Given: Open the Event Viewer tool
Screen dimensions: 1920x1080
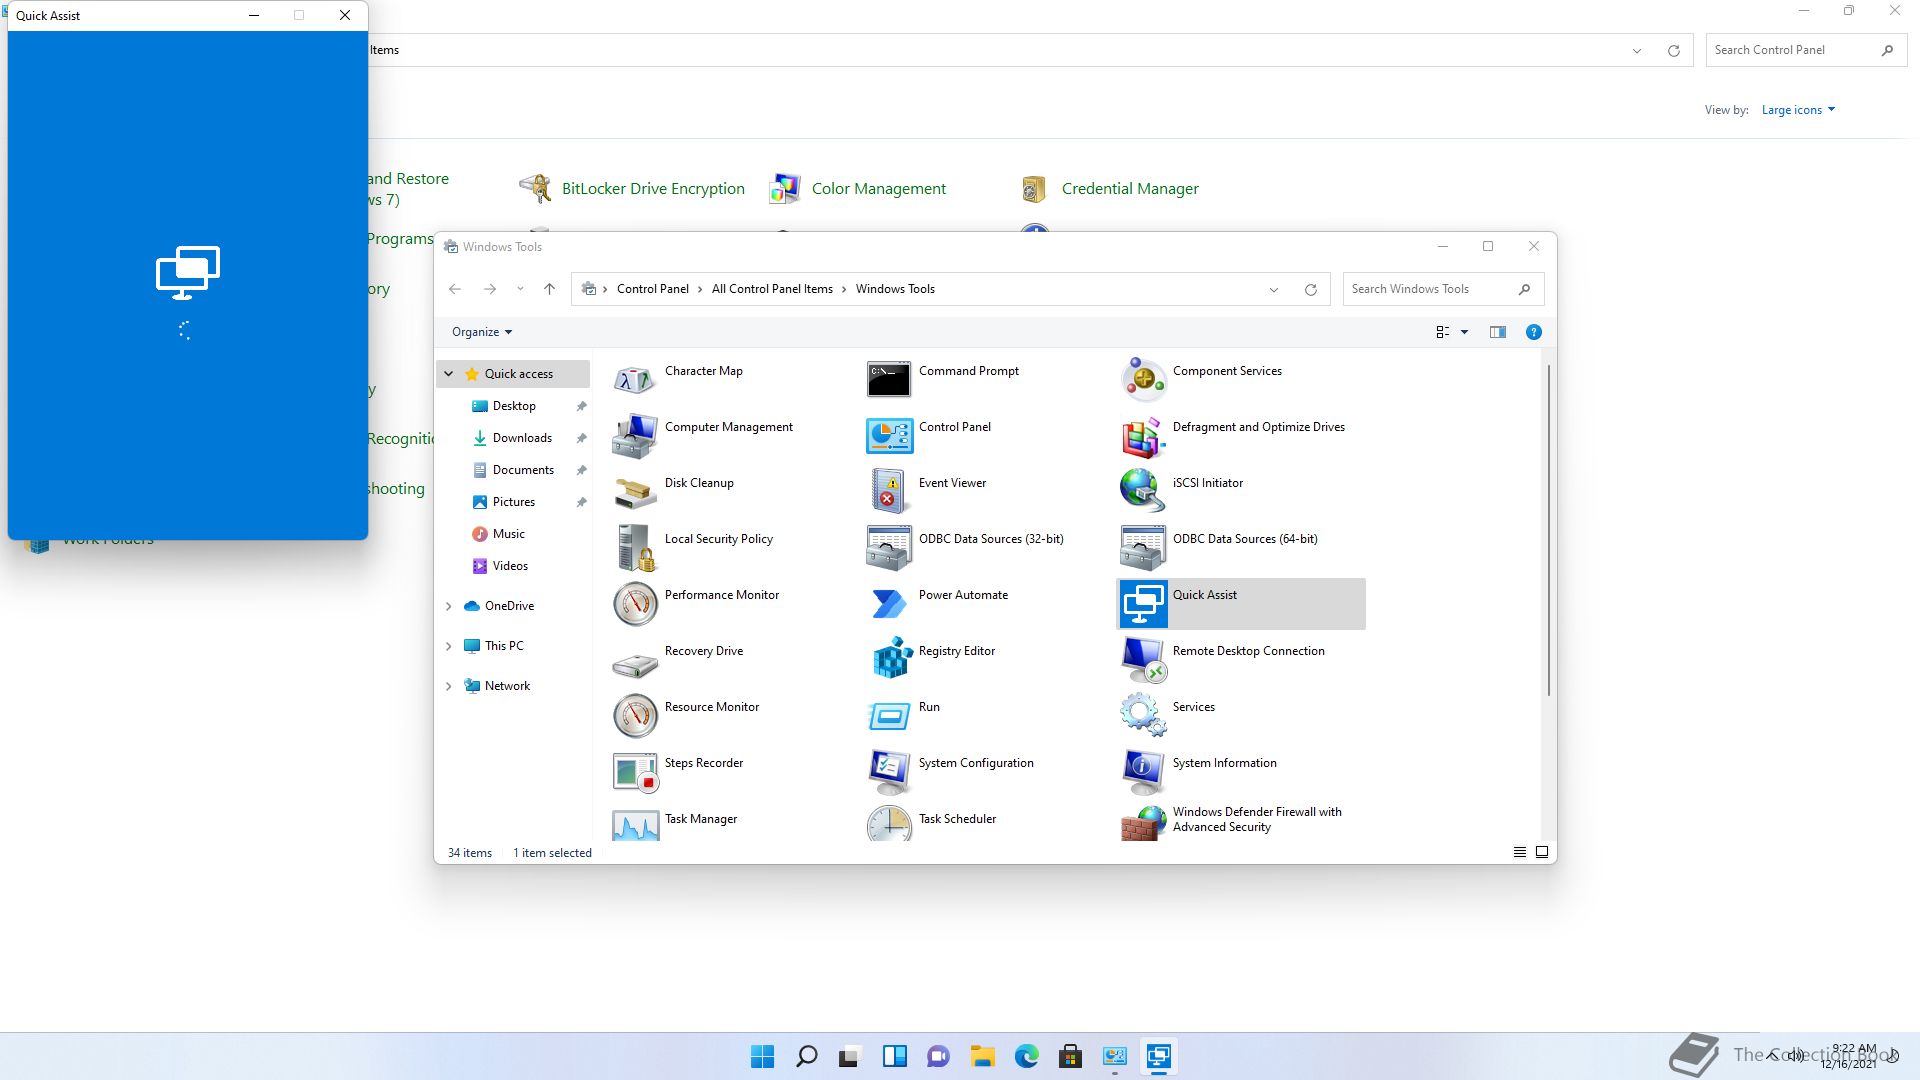Looking at the screenshot, I should 889,490.
